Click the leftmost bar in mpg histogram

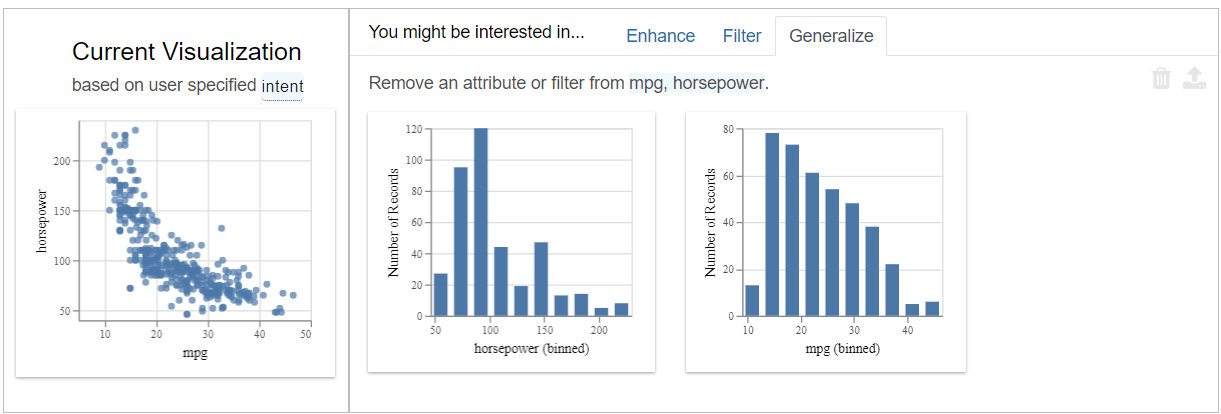pos(752,301)
